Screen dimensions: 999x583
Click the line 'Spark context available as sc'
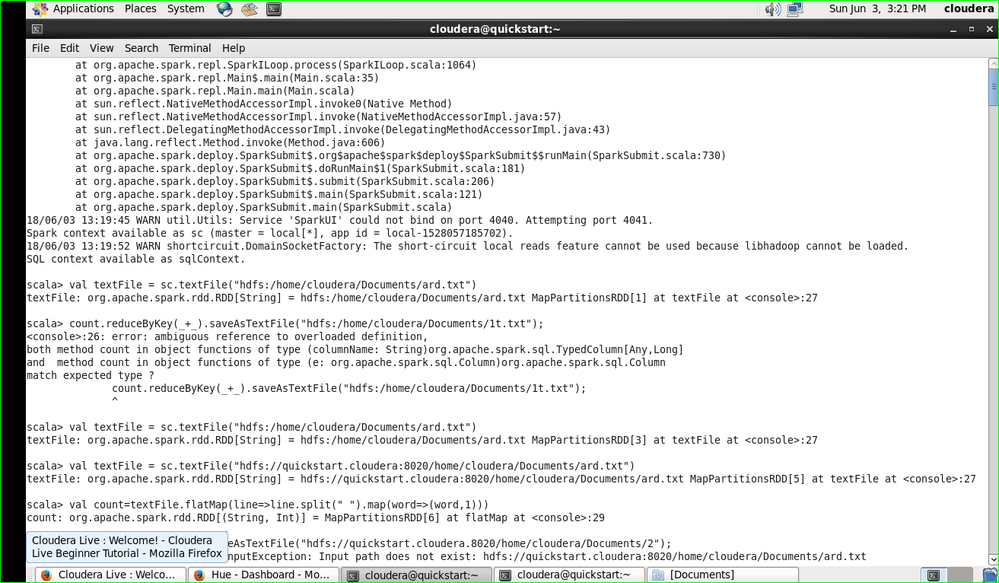(270, 233)
